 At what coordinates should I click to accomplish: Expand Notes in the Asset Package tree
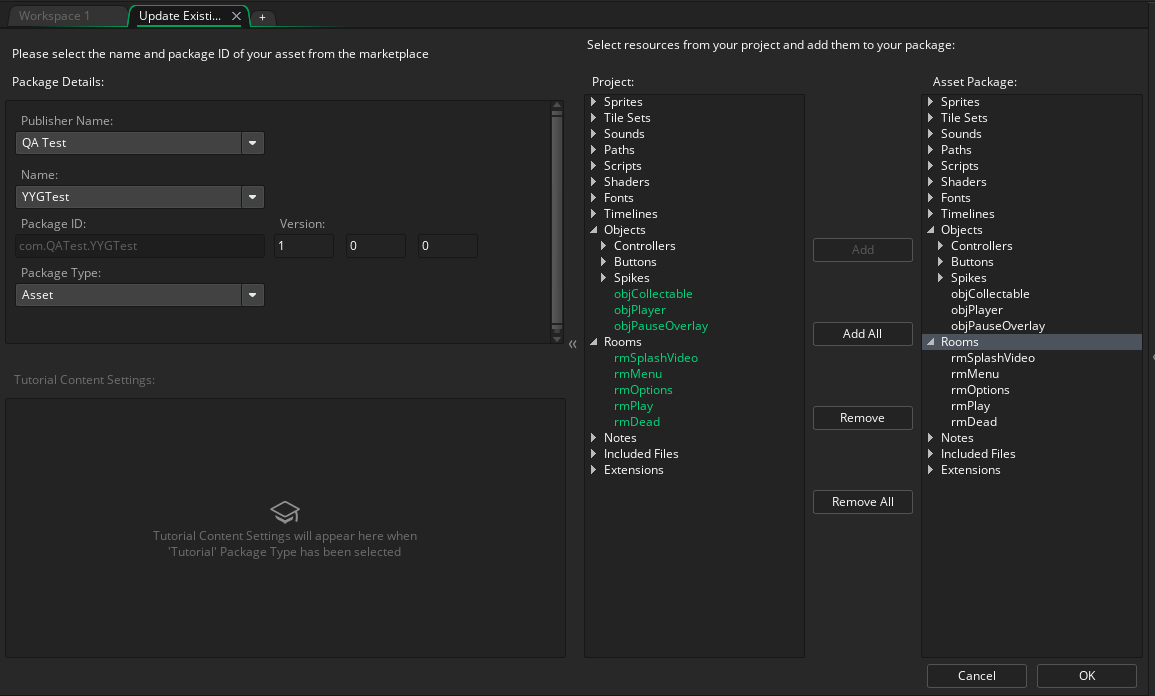coord(930,437)
